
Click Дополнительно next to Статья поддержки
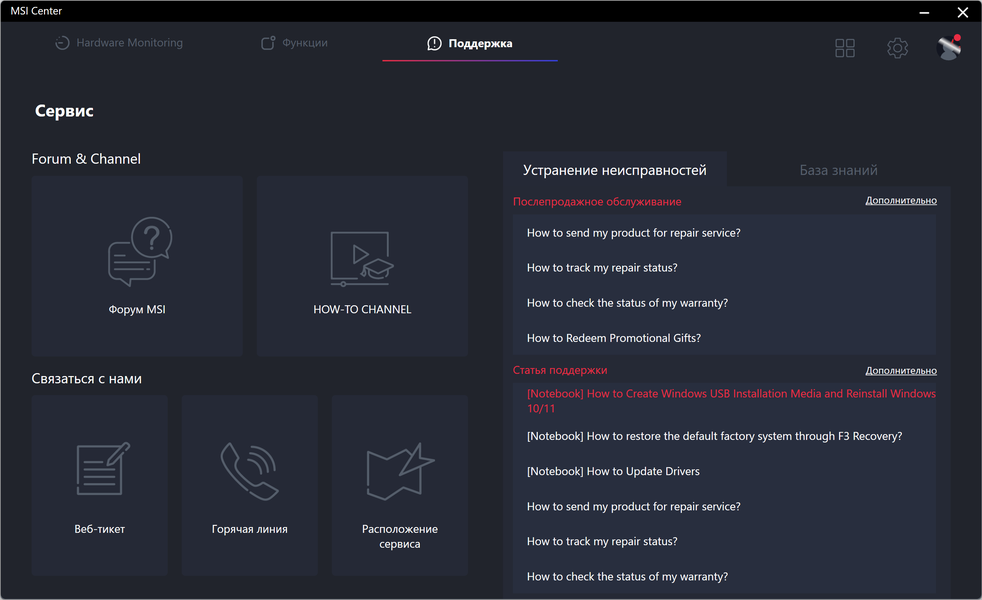point(901,371)
